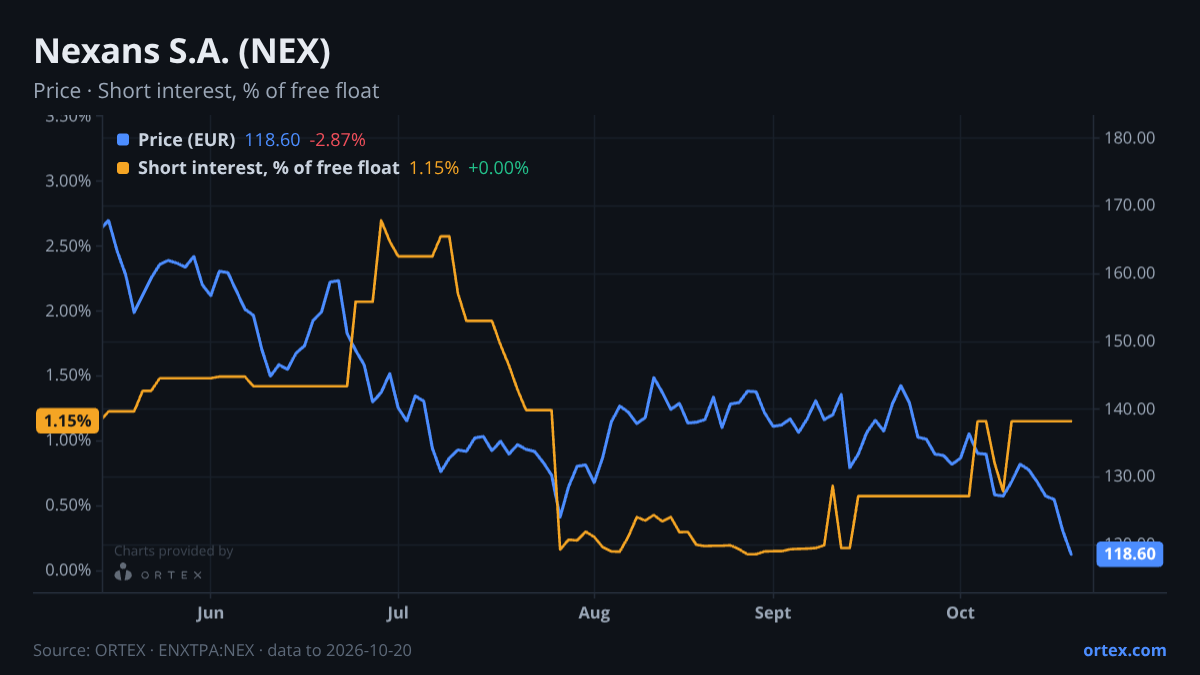Click the 180.00 right axis label
1200x675 pixels.
pyautogui.click(x=1130, y=137)
